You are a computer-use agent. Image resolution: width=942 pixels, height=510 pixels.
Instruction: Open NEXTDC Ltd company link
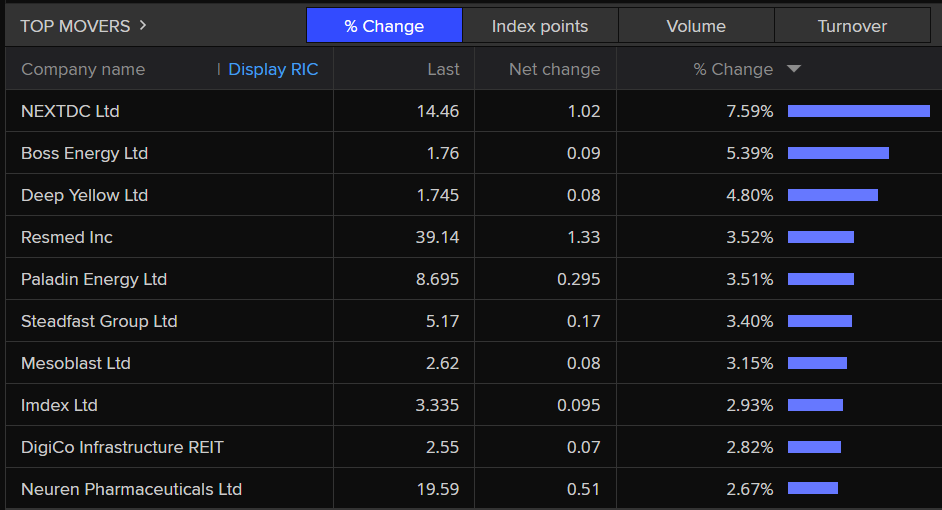tap(70, 111)
